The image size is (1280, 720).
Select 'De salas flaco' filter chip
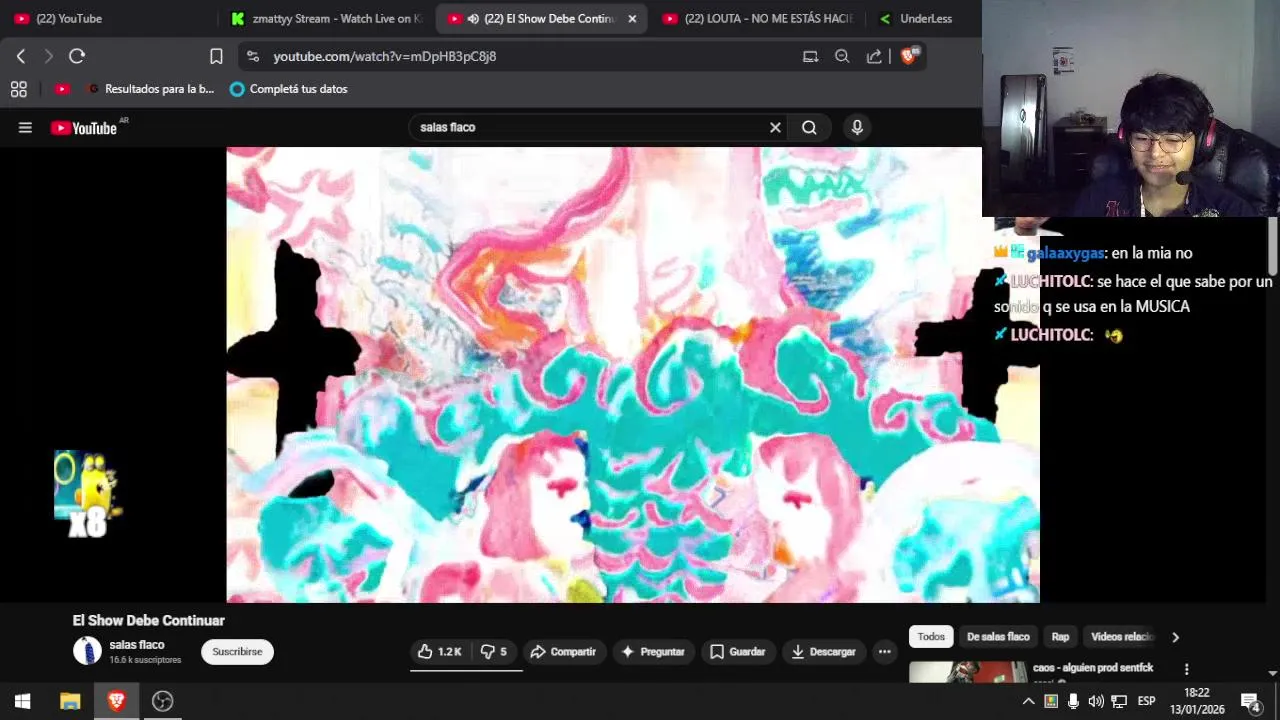tap(998, 637)
